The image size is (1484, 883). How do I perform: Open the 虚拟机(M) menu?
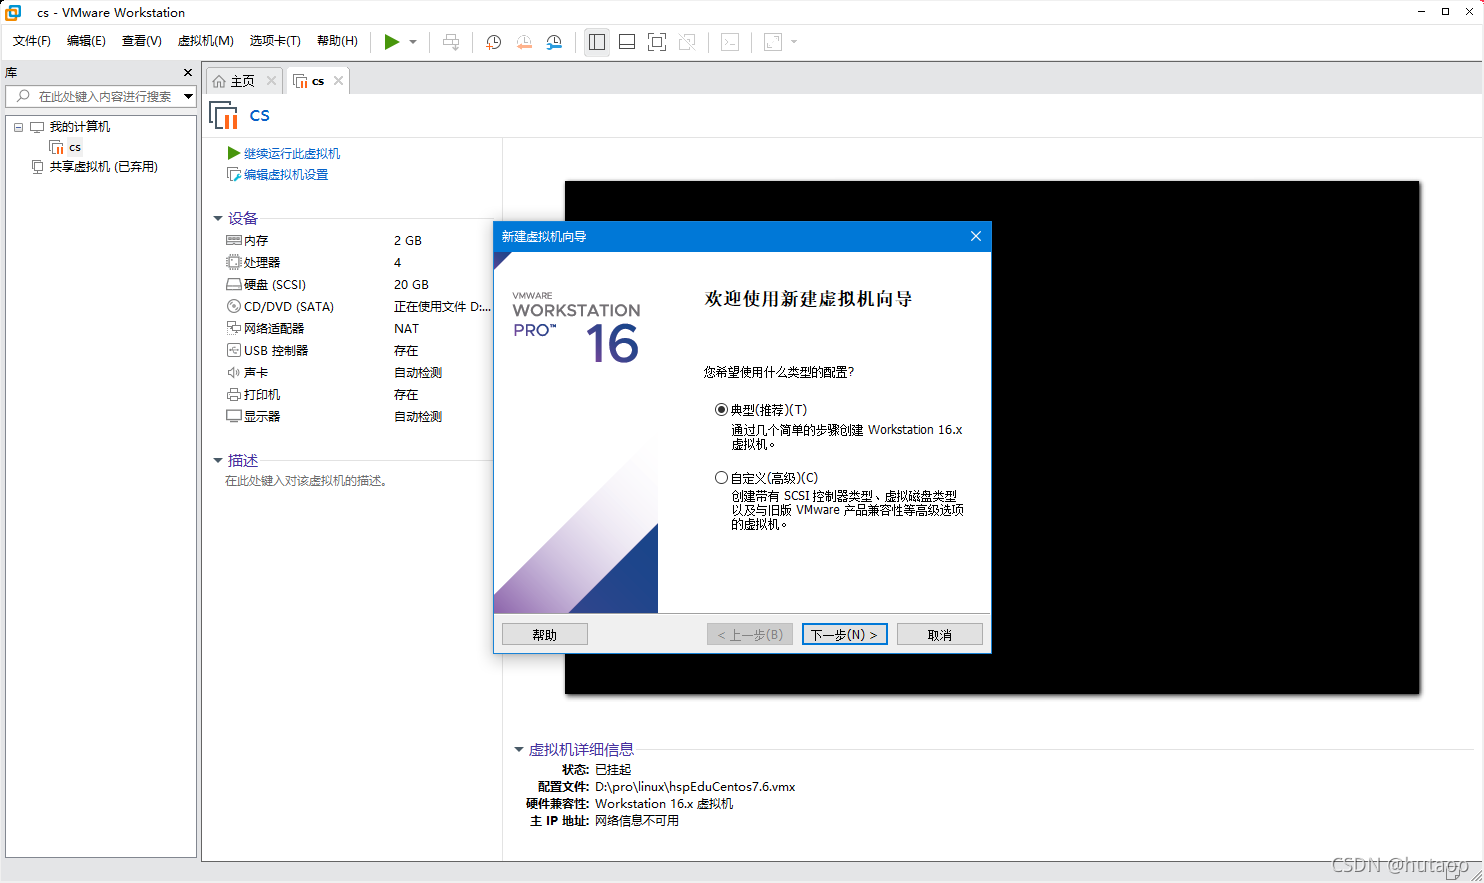pyautogui.click(x=206, y=41)
